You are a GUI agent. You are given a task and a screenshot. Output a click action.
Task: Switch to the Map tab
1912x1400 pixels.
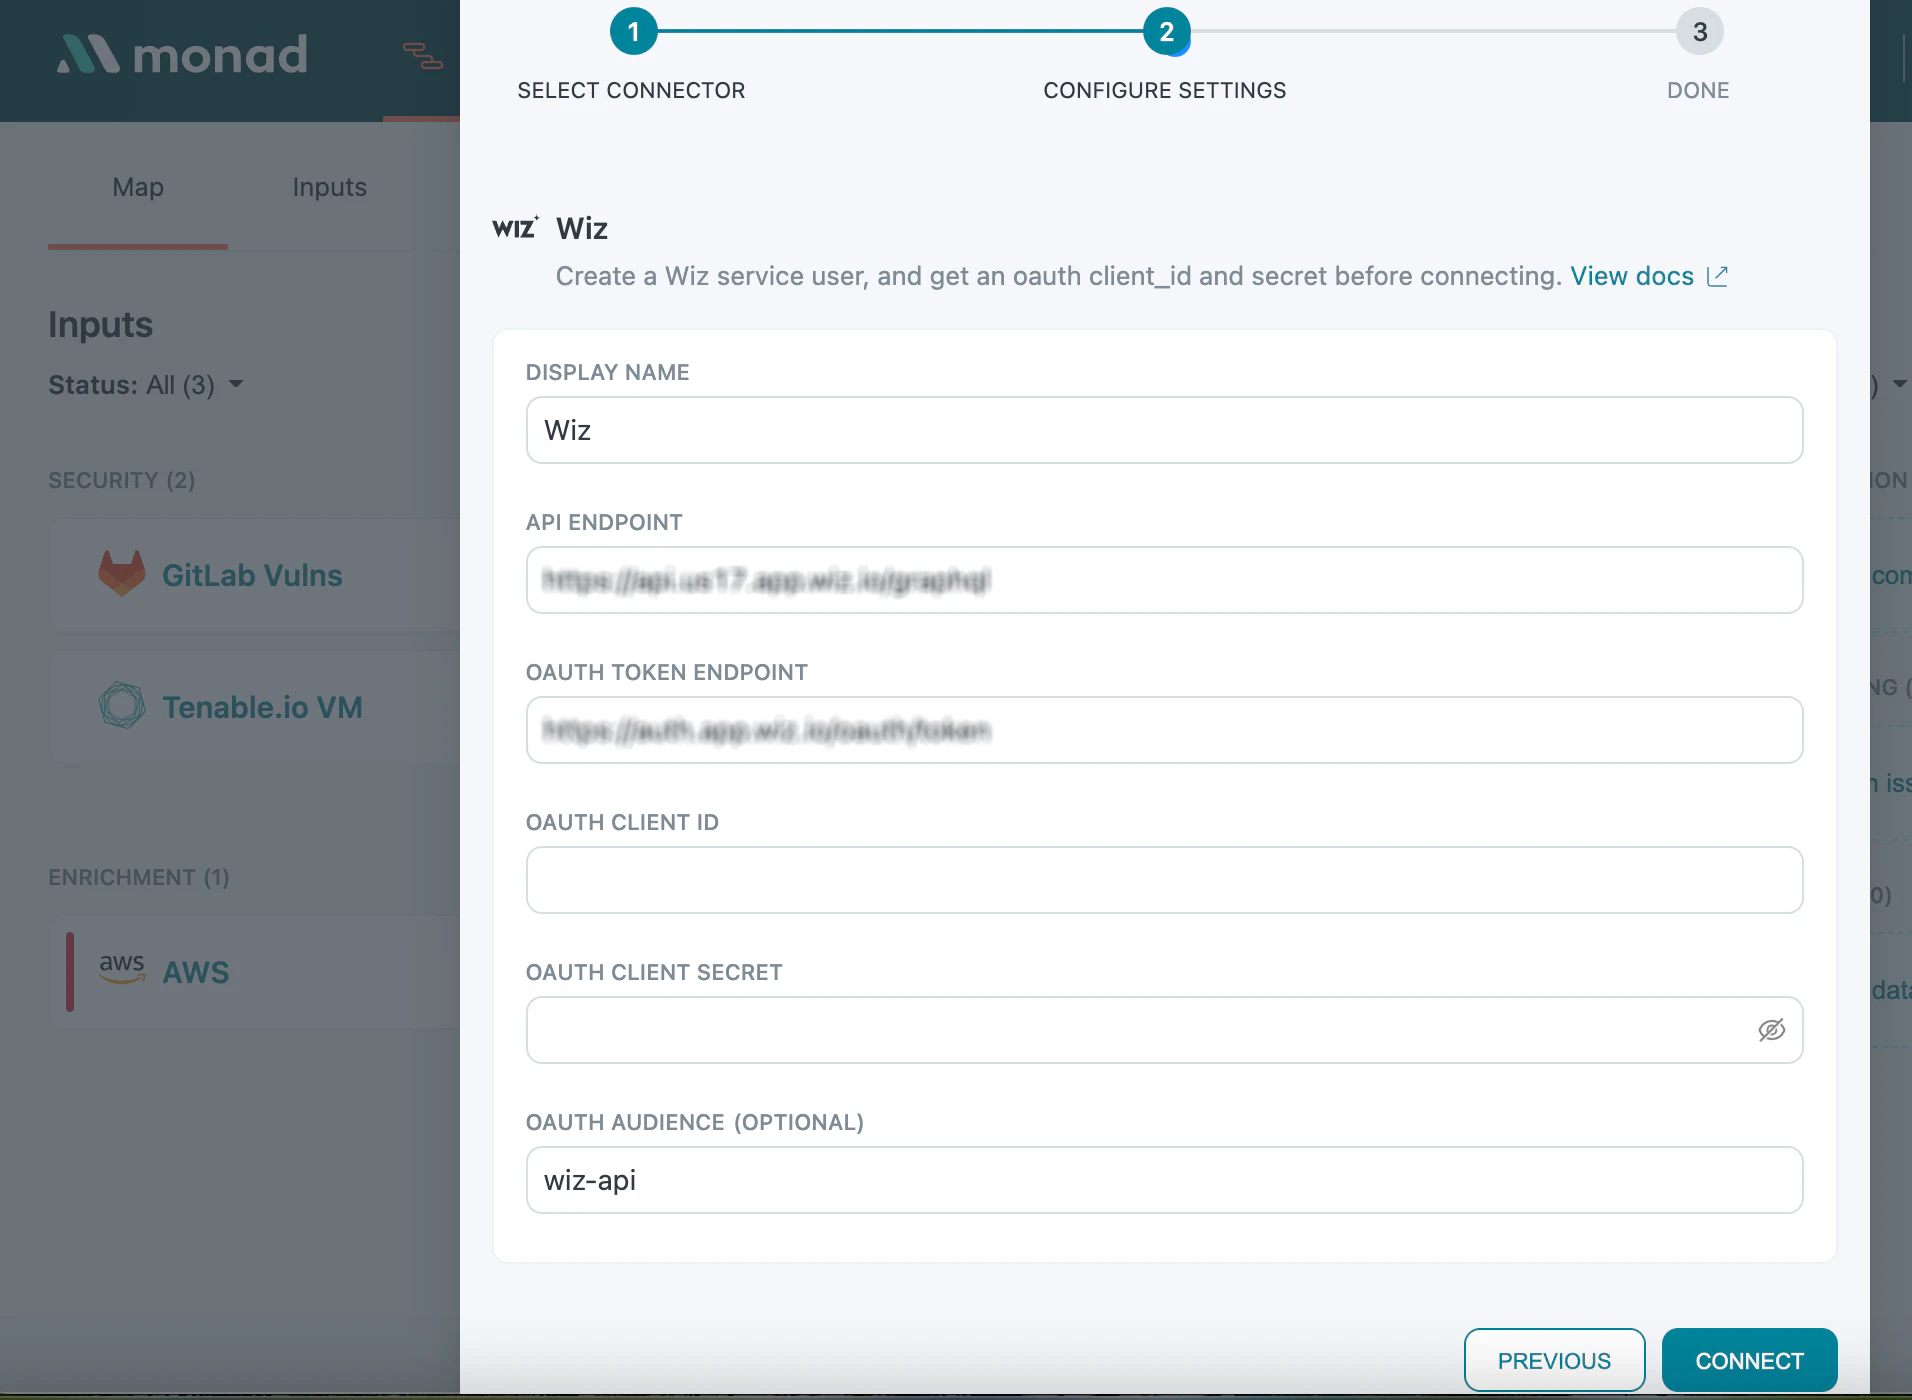[x=138, y=188]
